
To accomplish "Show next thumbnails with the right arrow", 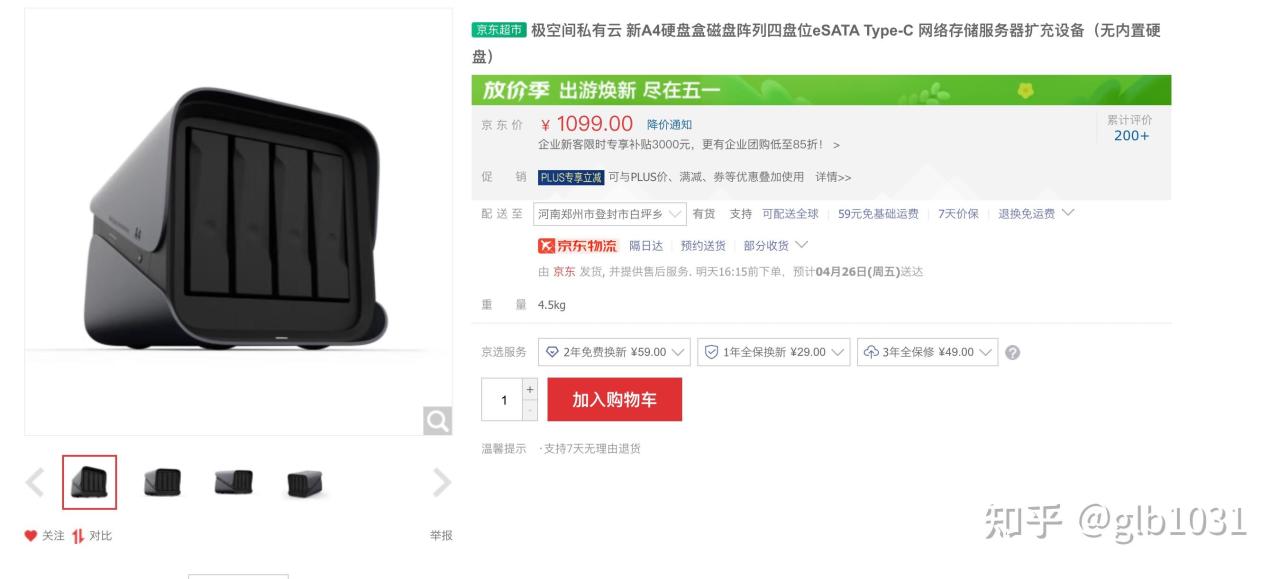I will (441, 483).
